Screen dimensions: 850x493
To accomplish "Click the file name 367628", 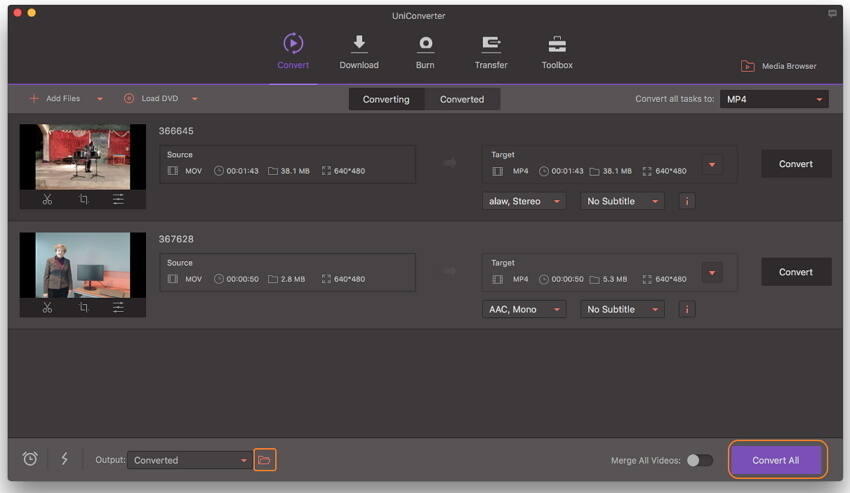I will 176,239.
